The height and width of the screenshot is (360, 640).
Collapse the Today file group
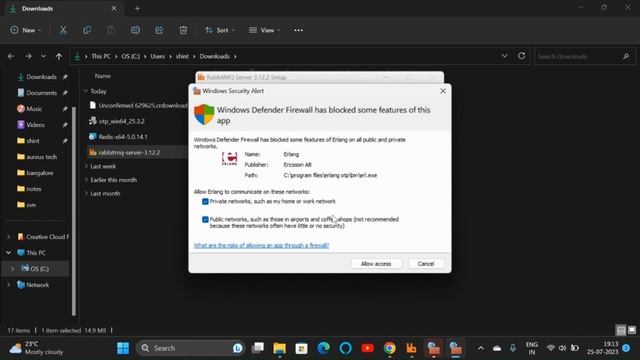(86, 91)
